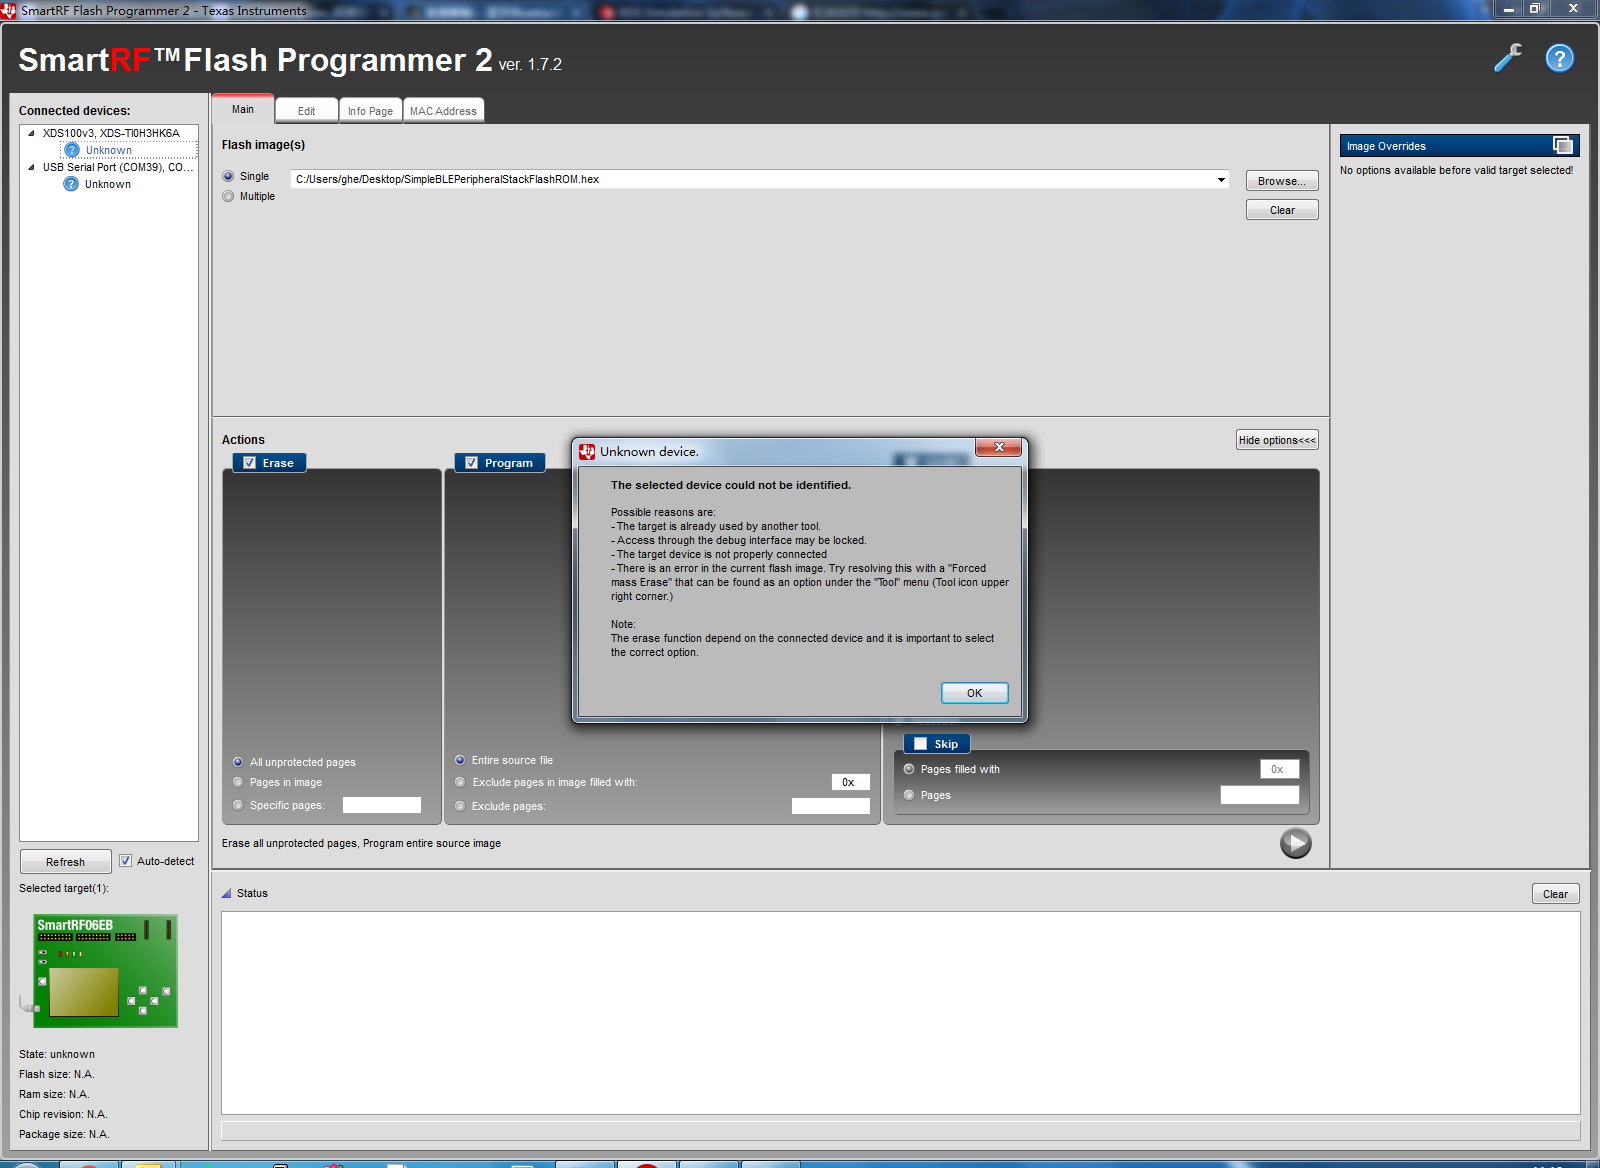
Task: Open the wrench Tool menu icon
Action: [x=1508, y=58]
